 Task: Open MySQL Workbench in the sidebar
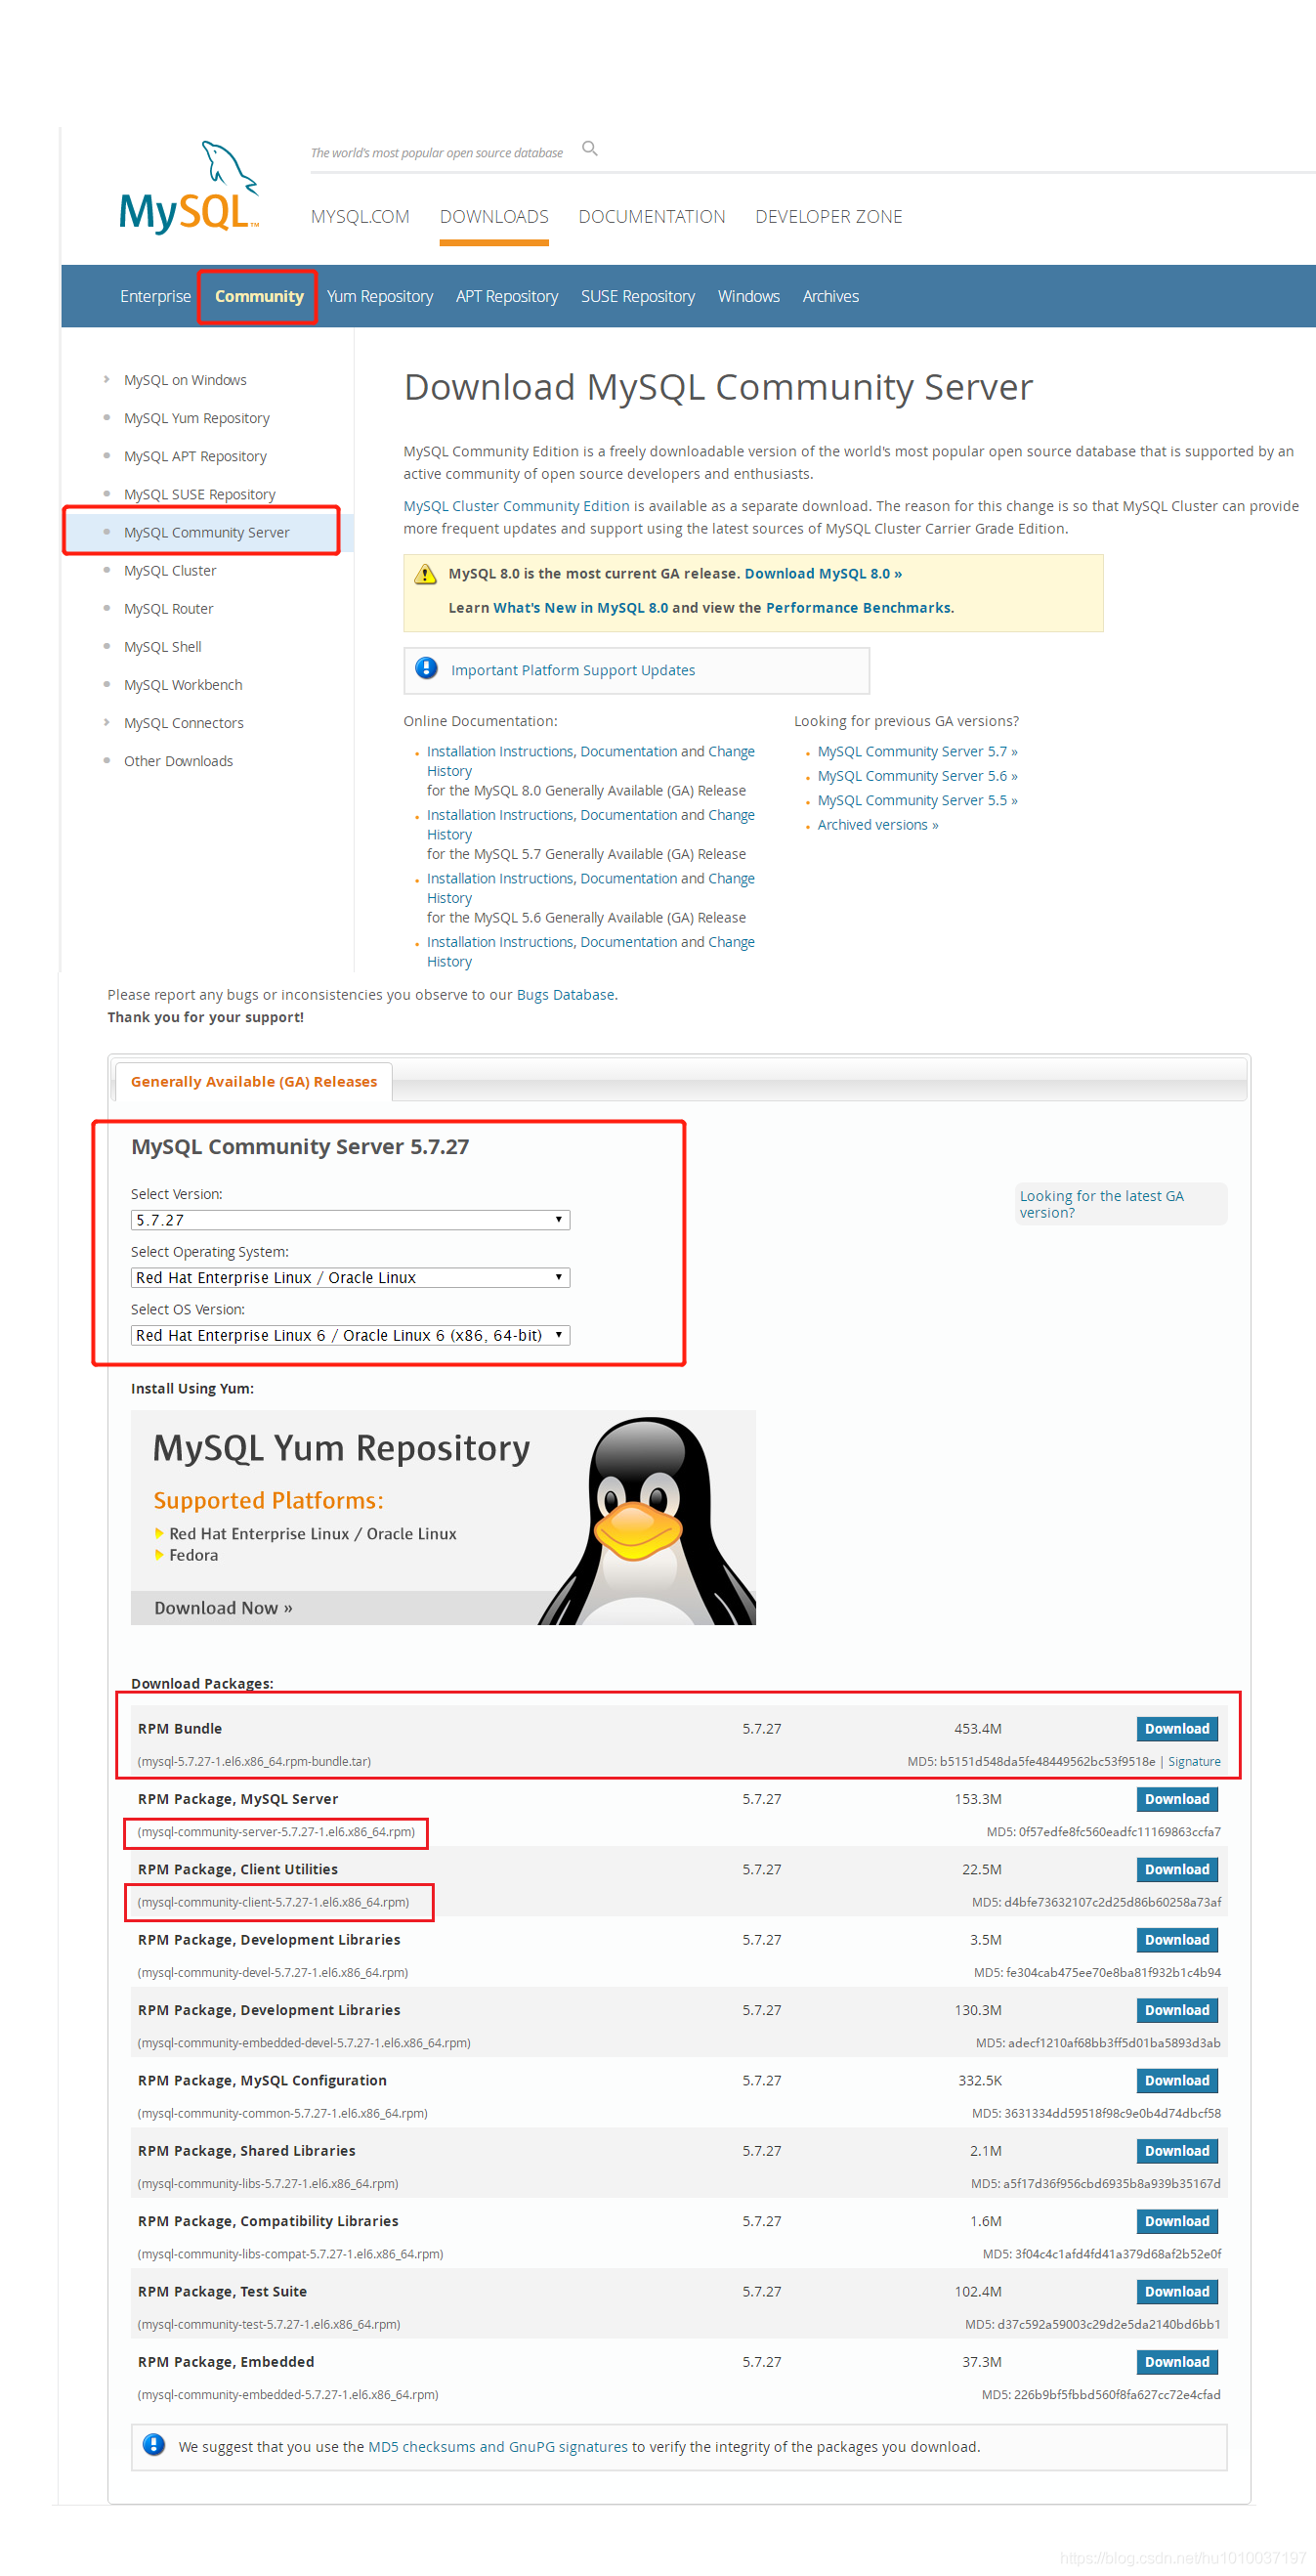[183, 685]
